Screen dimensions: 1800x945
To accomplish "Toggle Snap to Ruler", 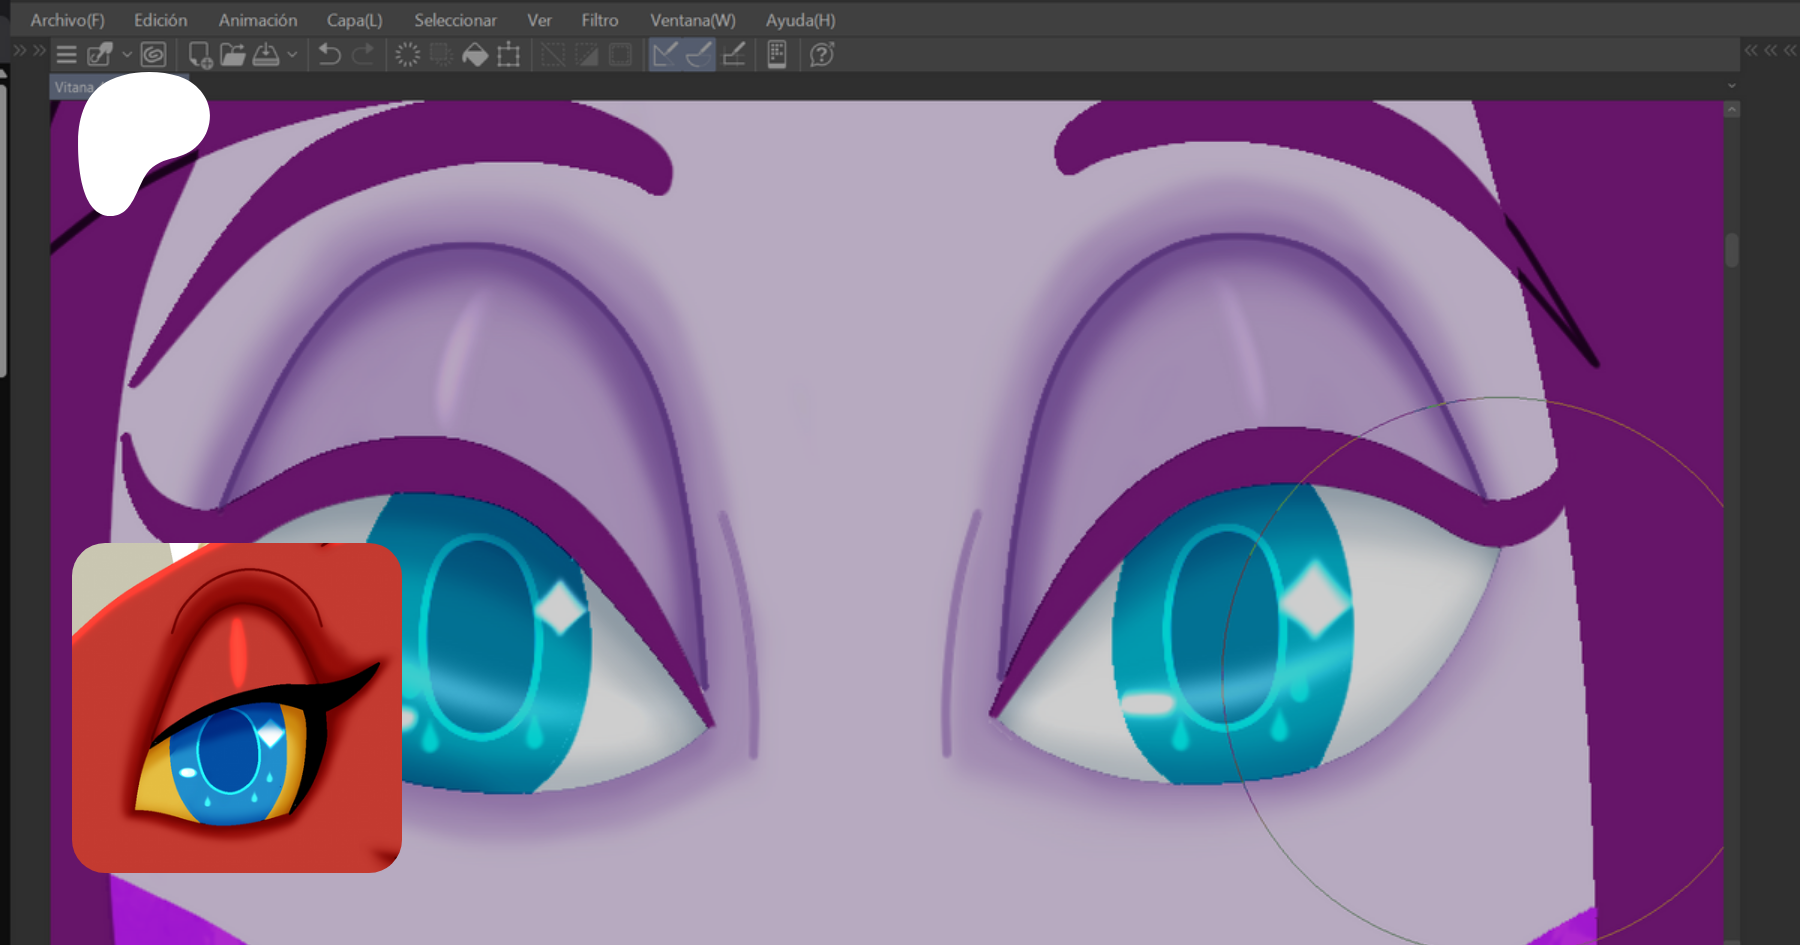I will [x=665, y=55].
